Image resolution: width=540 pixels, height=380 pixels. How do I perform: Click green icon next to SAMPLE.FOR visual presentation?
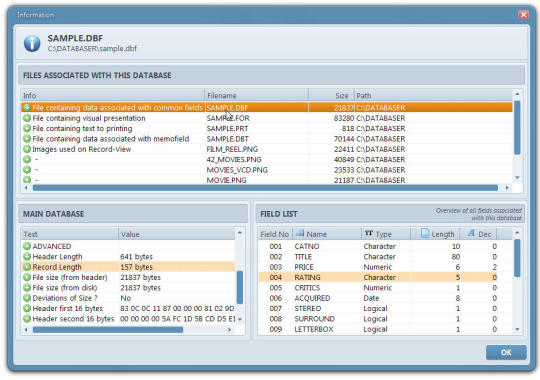pos(27,118)
